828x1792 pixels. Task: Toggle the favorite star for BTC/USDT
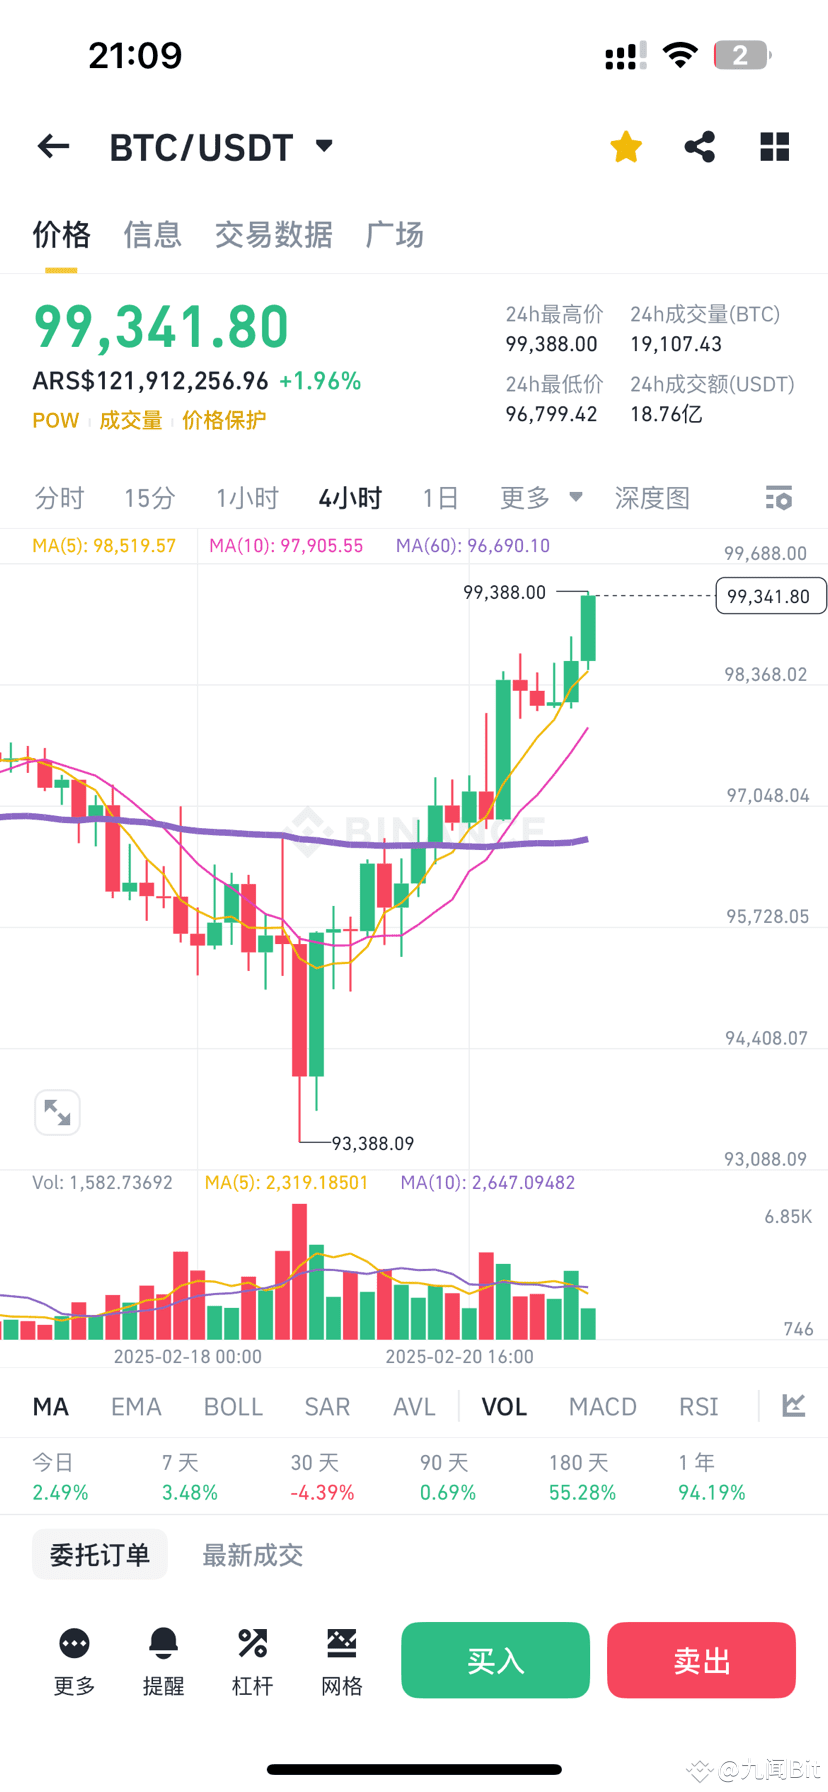click(x=625, y=146)
